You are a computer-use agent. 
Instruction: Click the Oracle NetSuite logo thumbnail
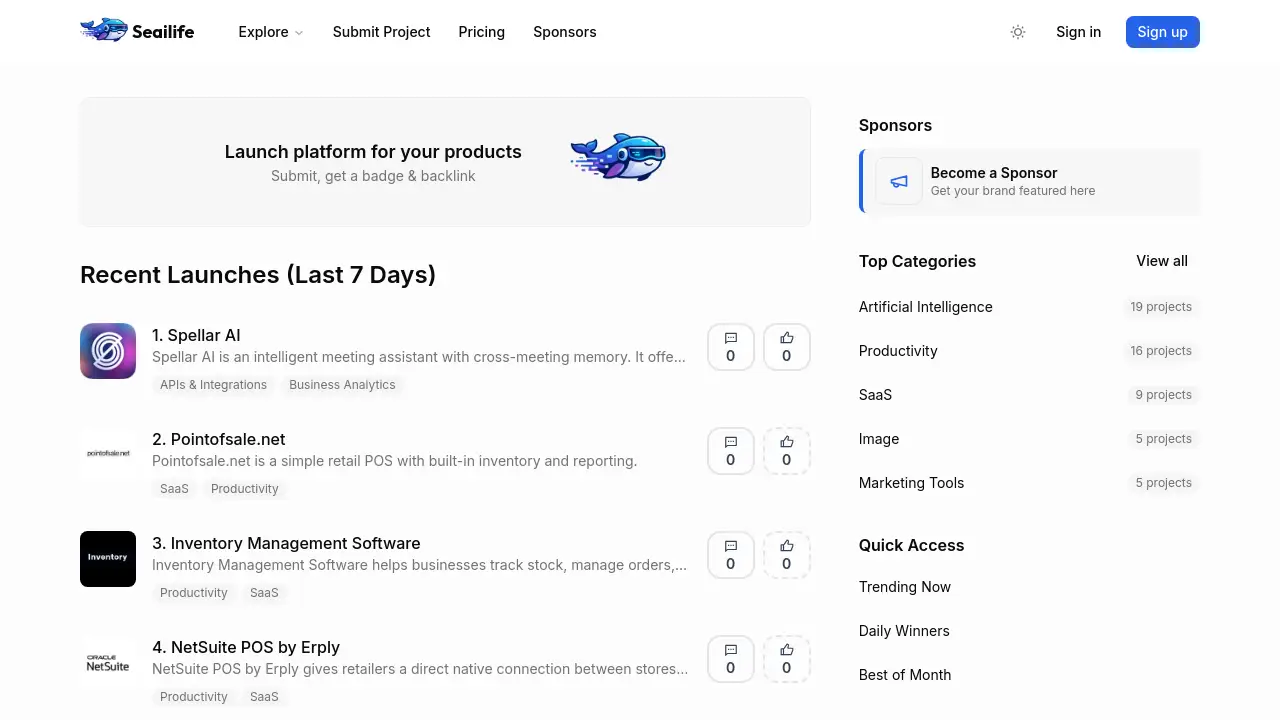[x=108, y=663]
